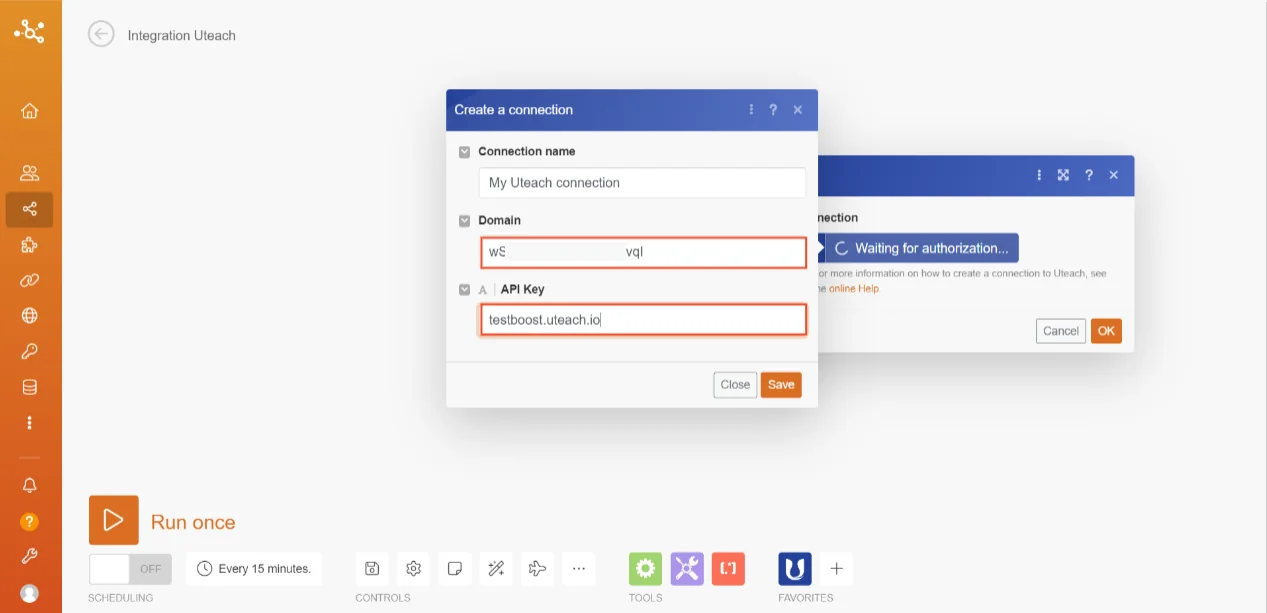
Task: Toggle the API Key field checkbox
Action: pos(464,290)
